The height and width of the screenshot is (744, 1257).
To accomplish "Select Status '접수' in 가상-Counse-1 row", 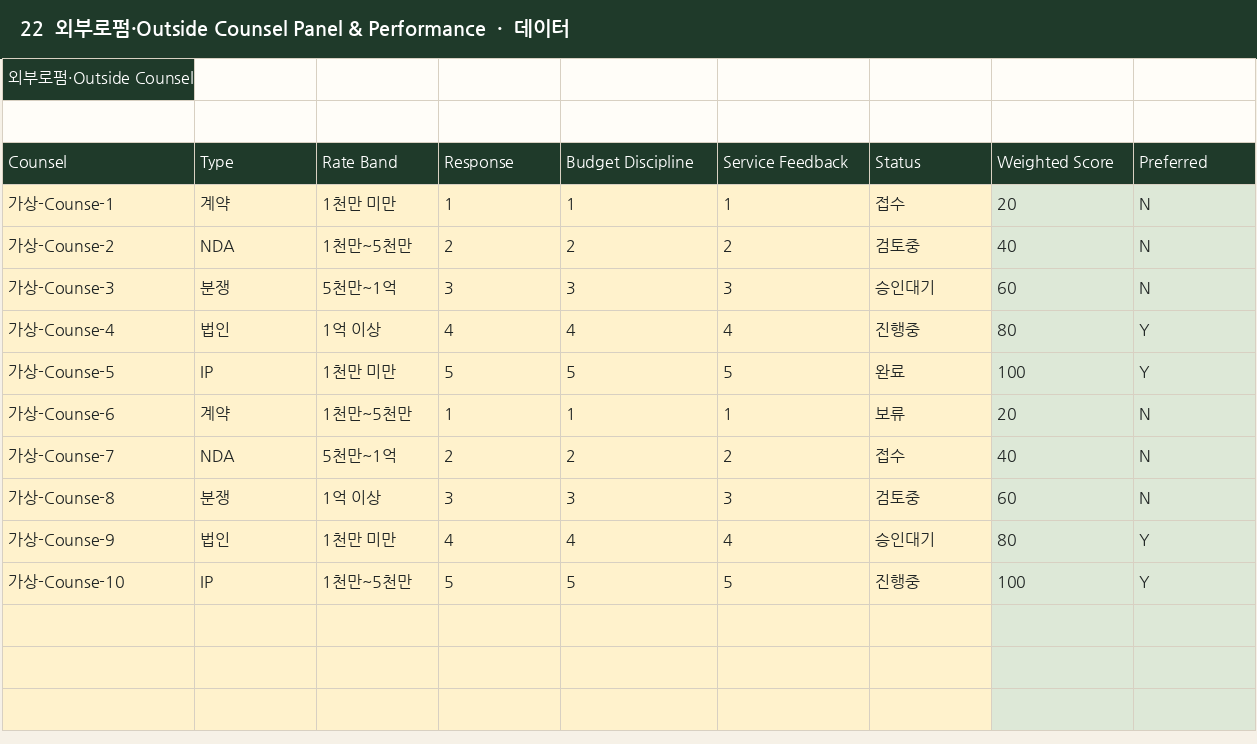I will (930, 205).
